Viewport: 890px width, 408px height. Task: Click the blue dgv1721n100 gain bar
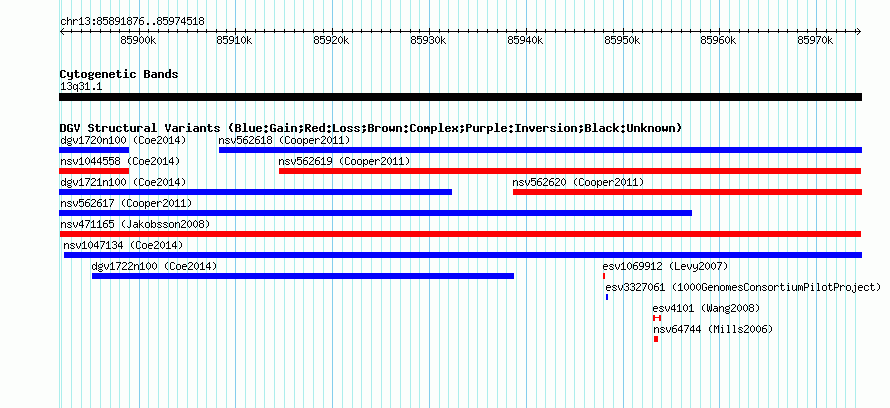255,192
